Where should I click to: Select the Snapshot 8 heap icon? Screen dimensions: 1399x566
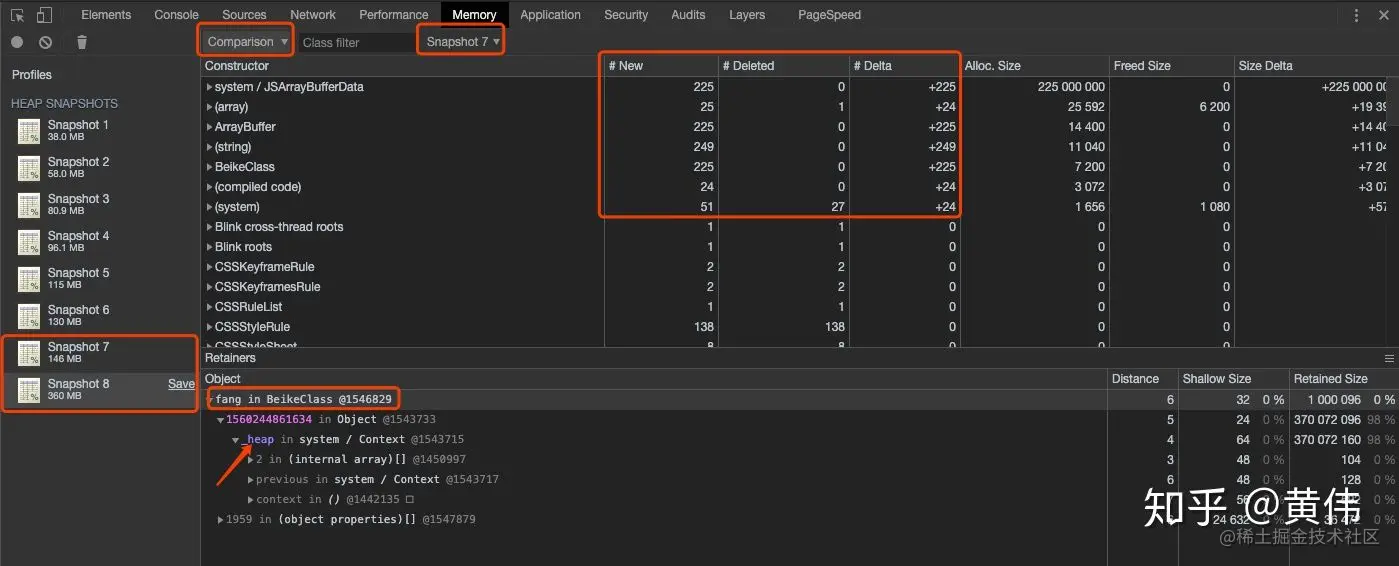pos(29,390)
